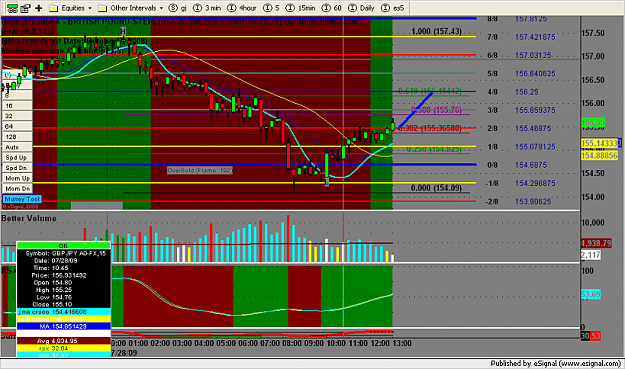
Task: Click the Mom Up button
Action: (17, 178)
